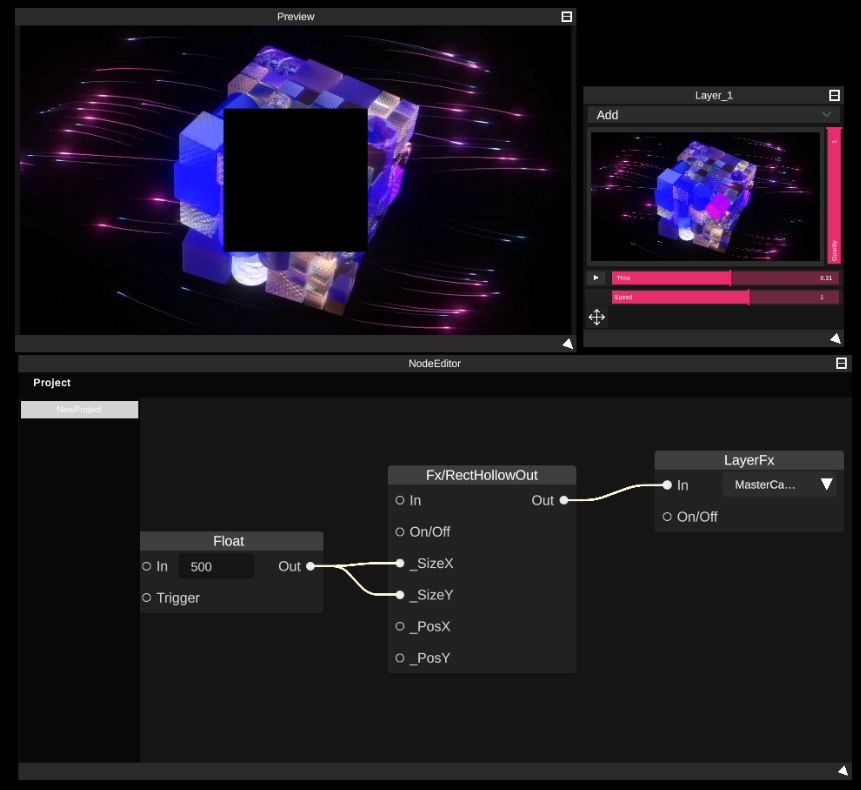Click the In port on the LayerFx node
The width and height of the screenshot is (861, 790).
click(x=666, y=486)
